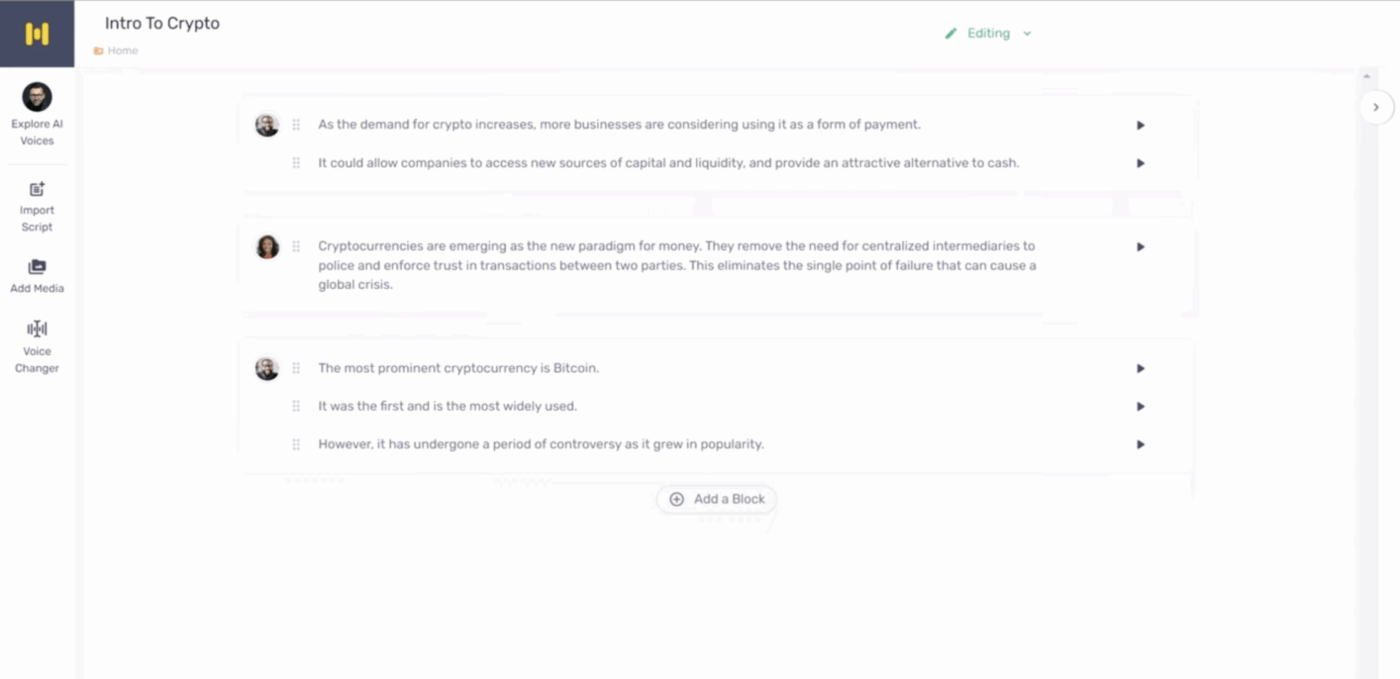Play the 'As the demand for crypto' line
The width and height of the screenshot is (1400, 679).
click(x=1140, y=125)
